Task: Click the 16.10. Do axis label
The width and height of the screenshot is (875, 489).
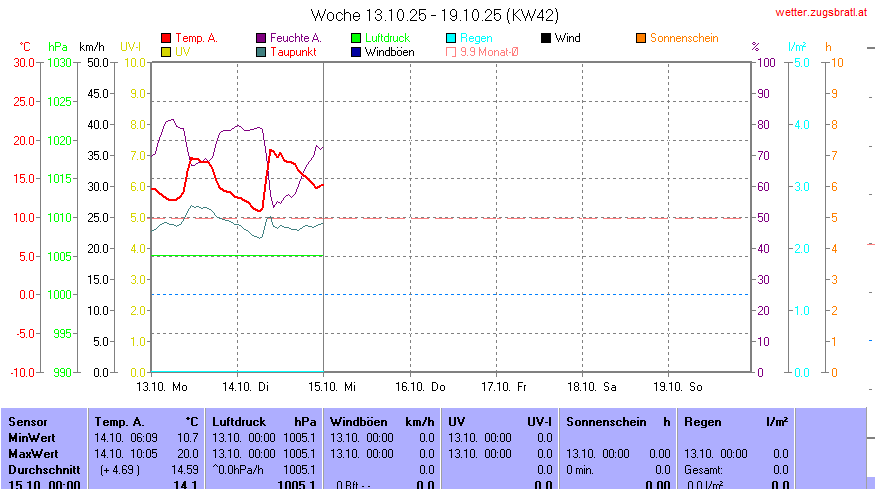Action: (418, 385)
